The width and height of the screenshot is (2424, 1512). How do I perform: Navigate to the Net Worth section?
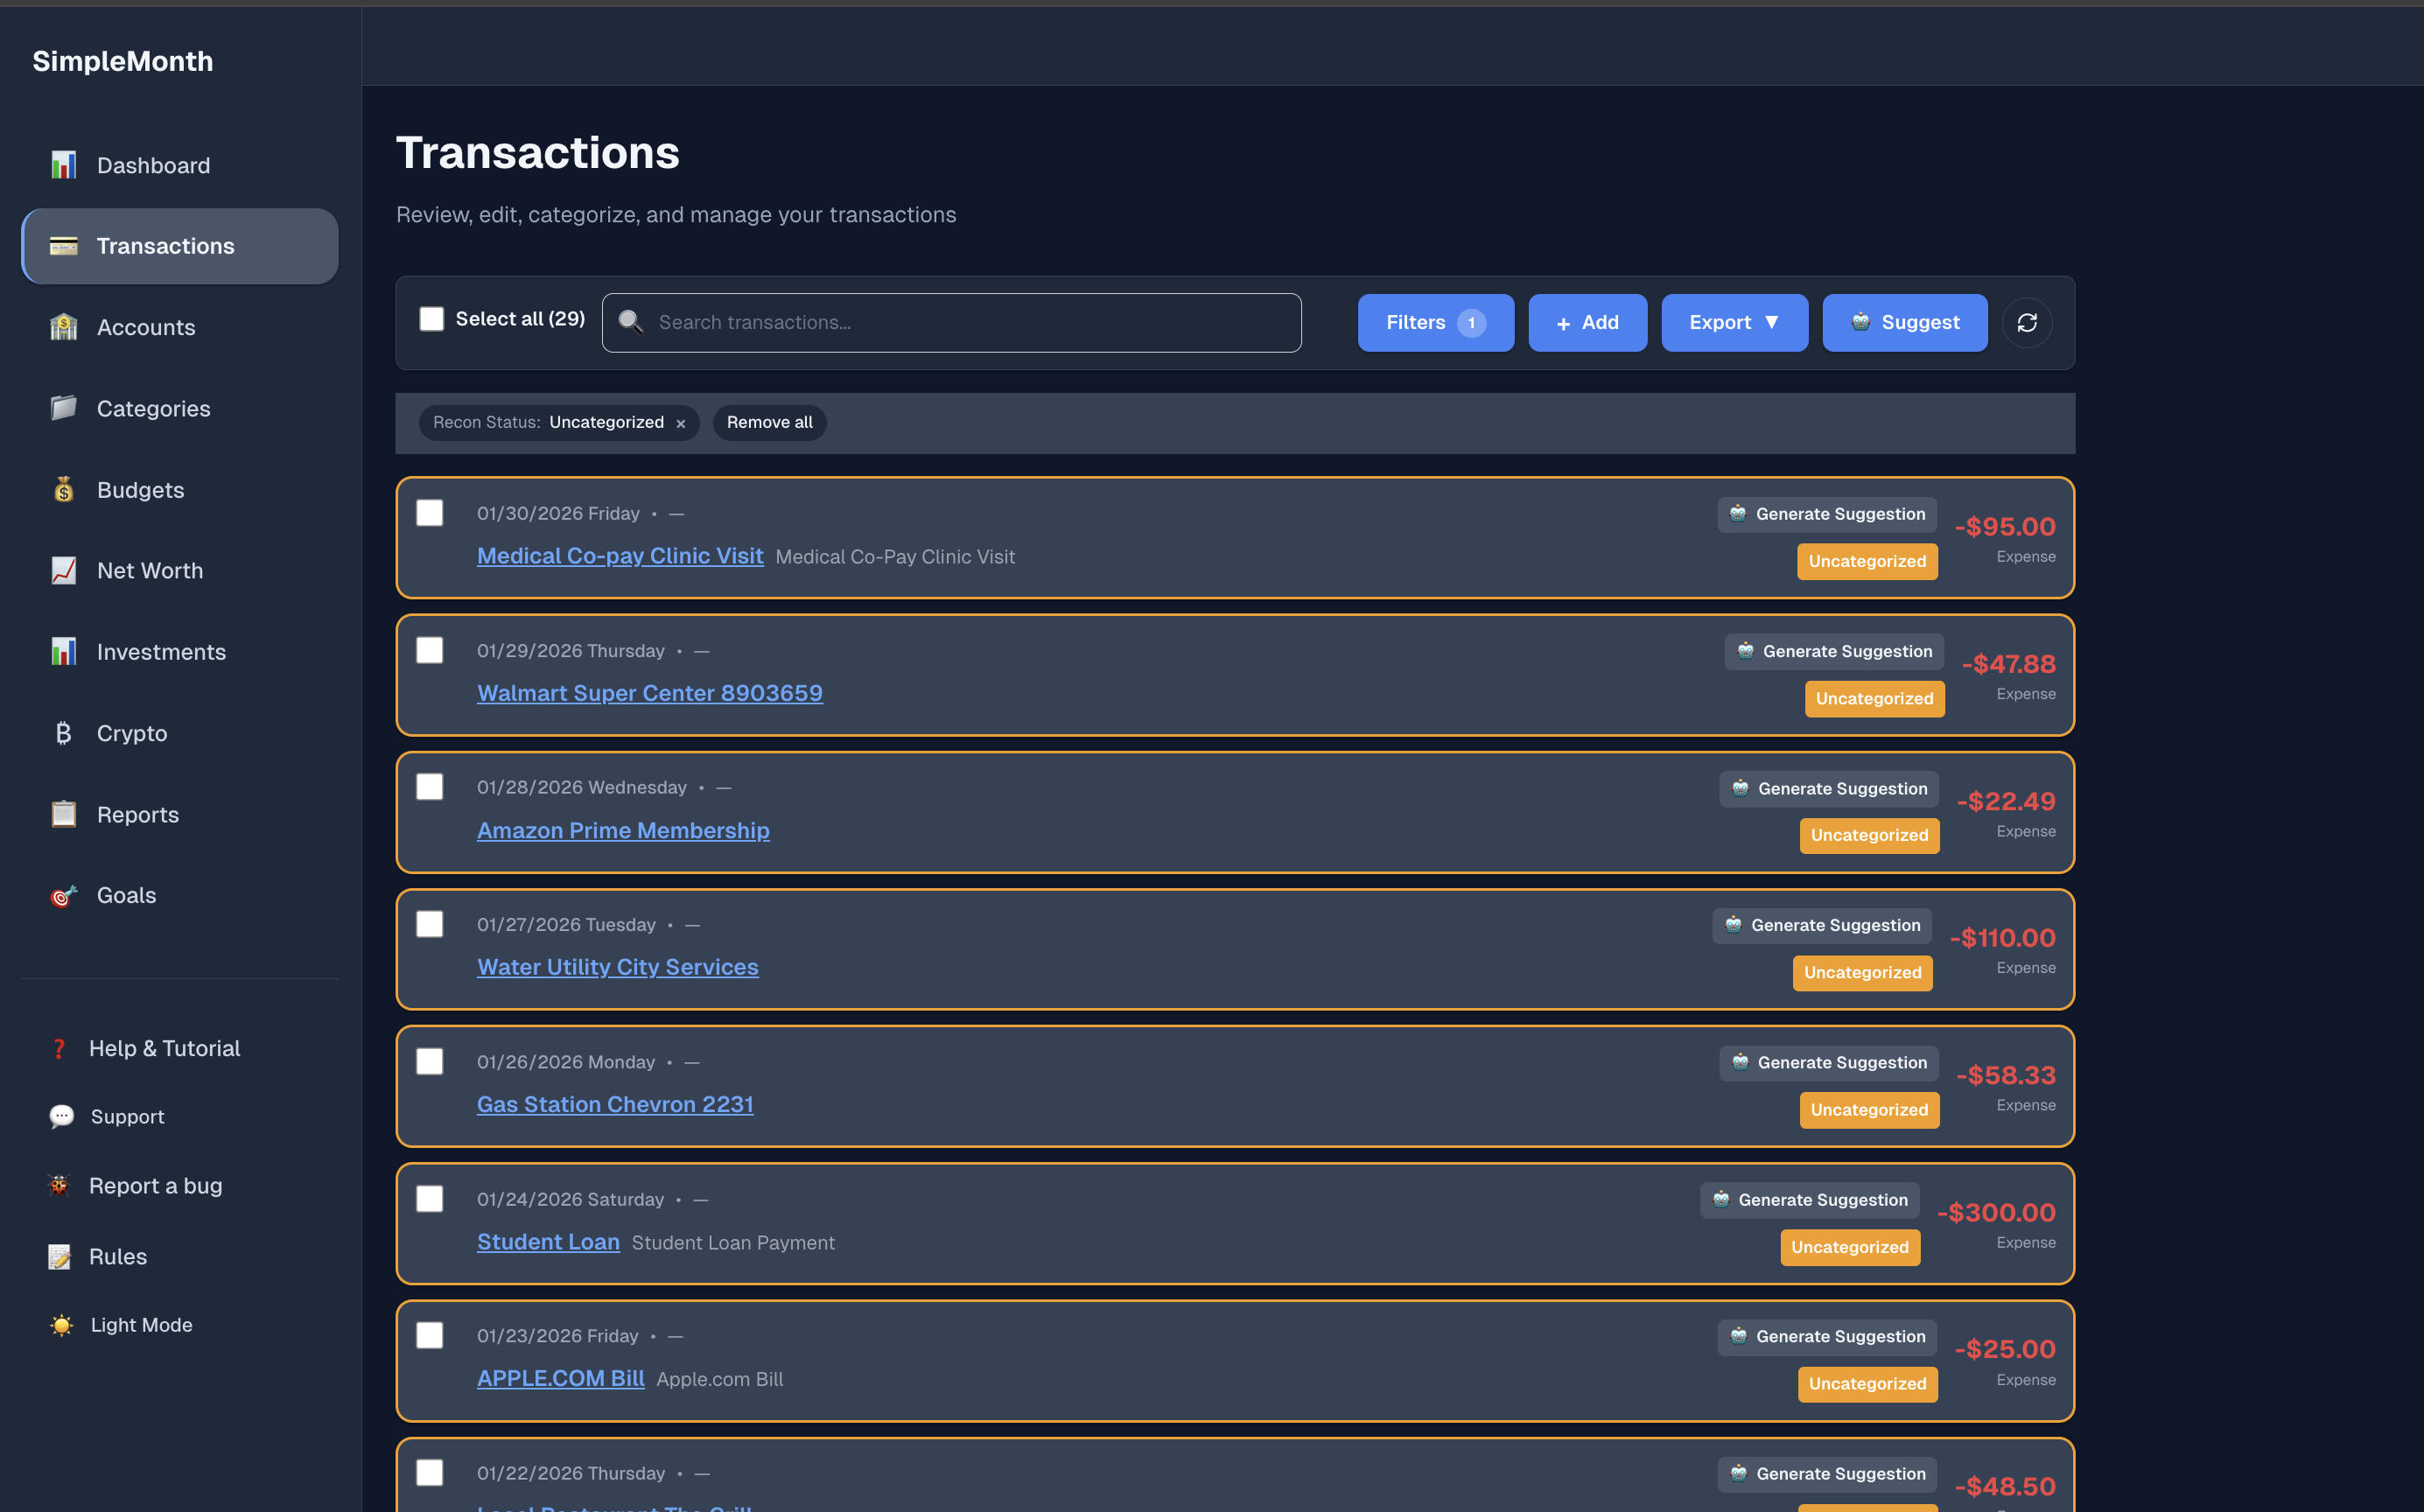[x=149, y=570]
